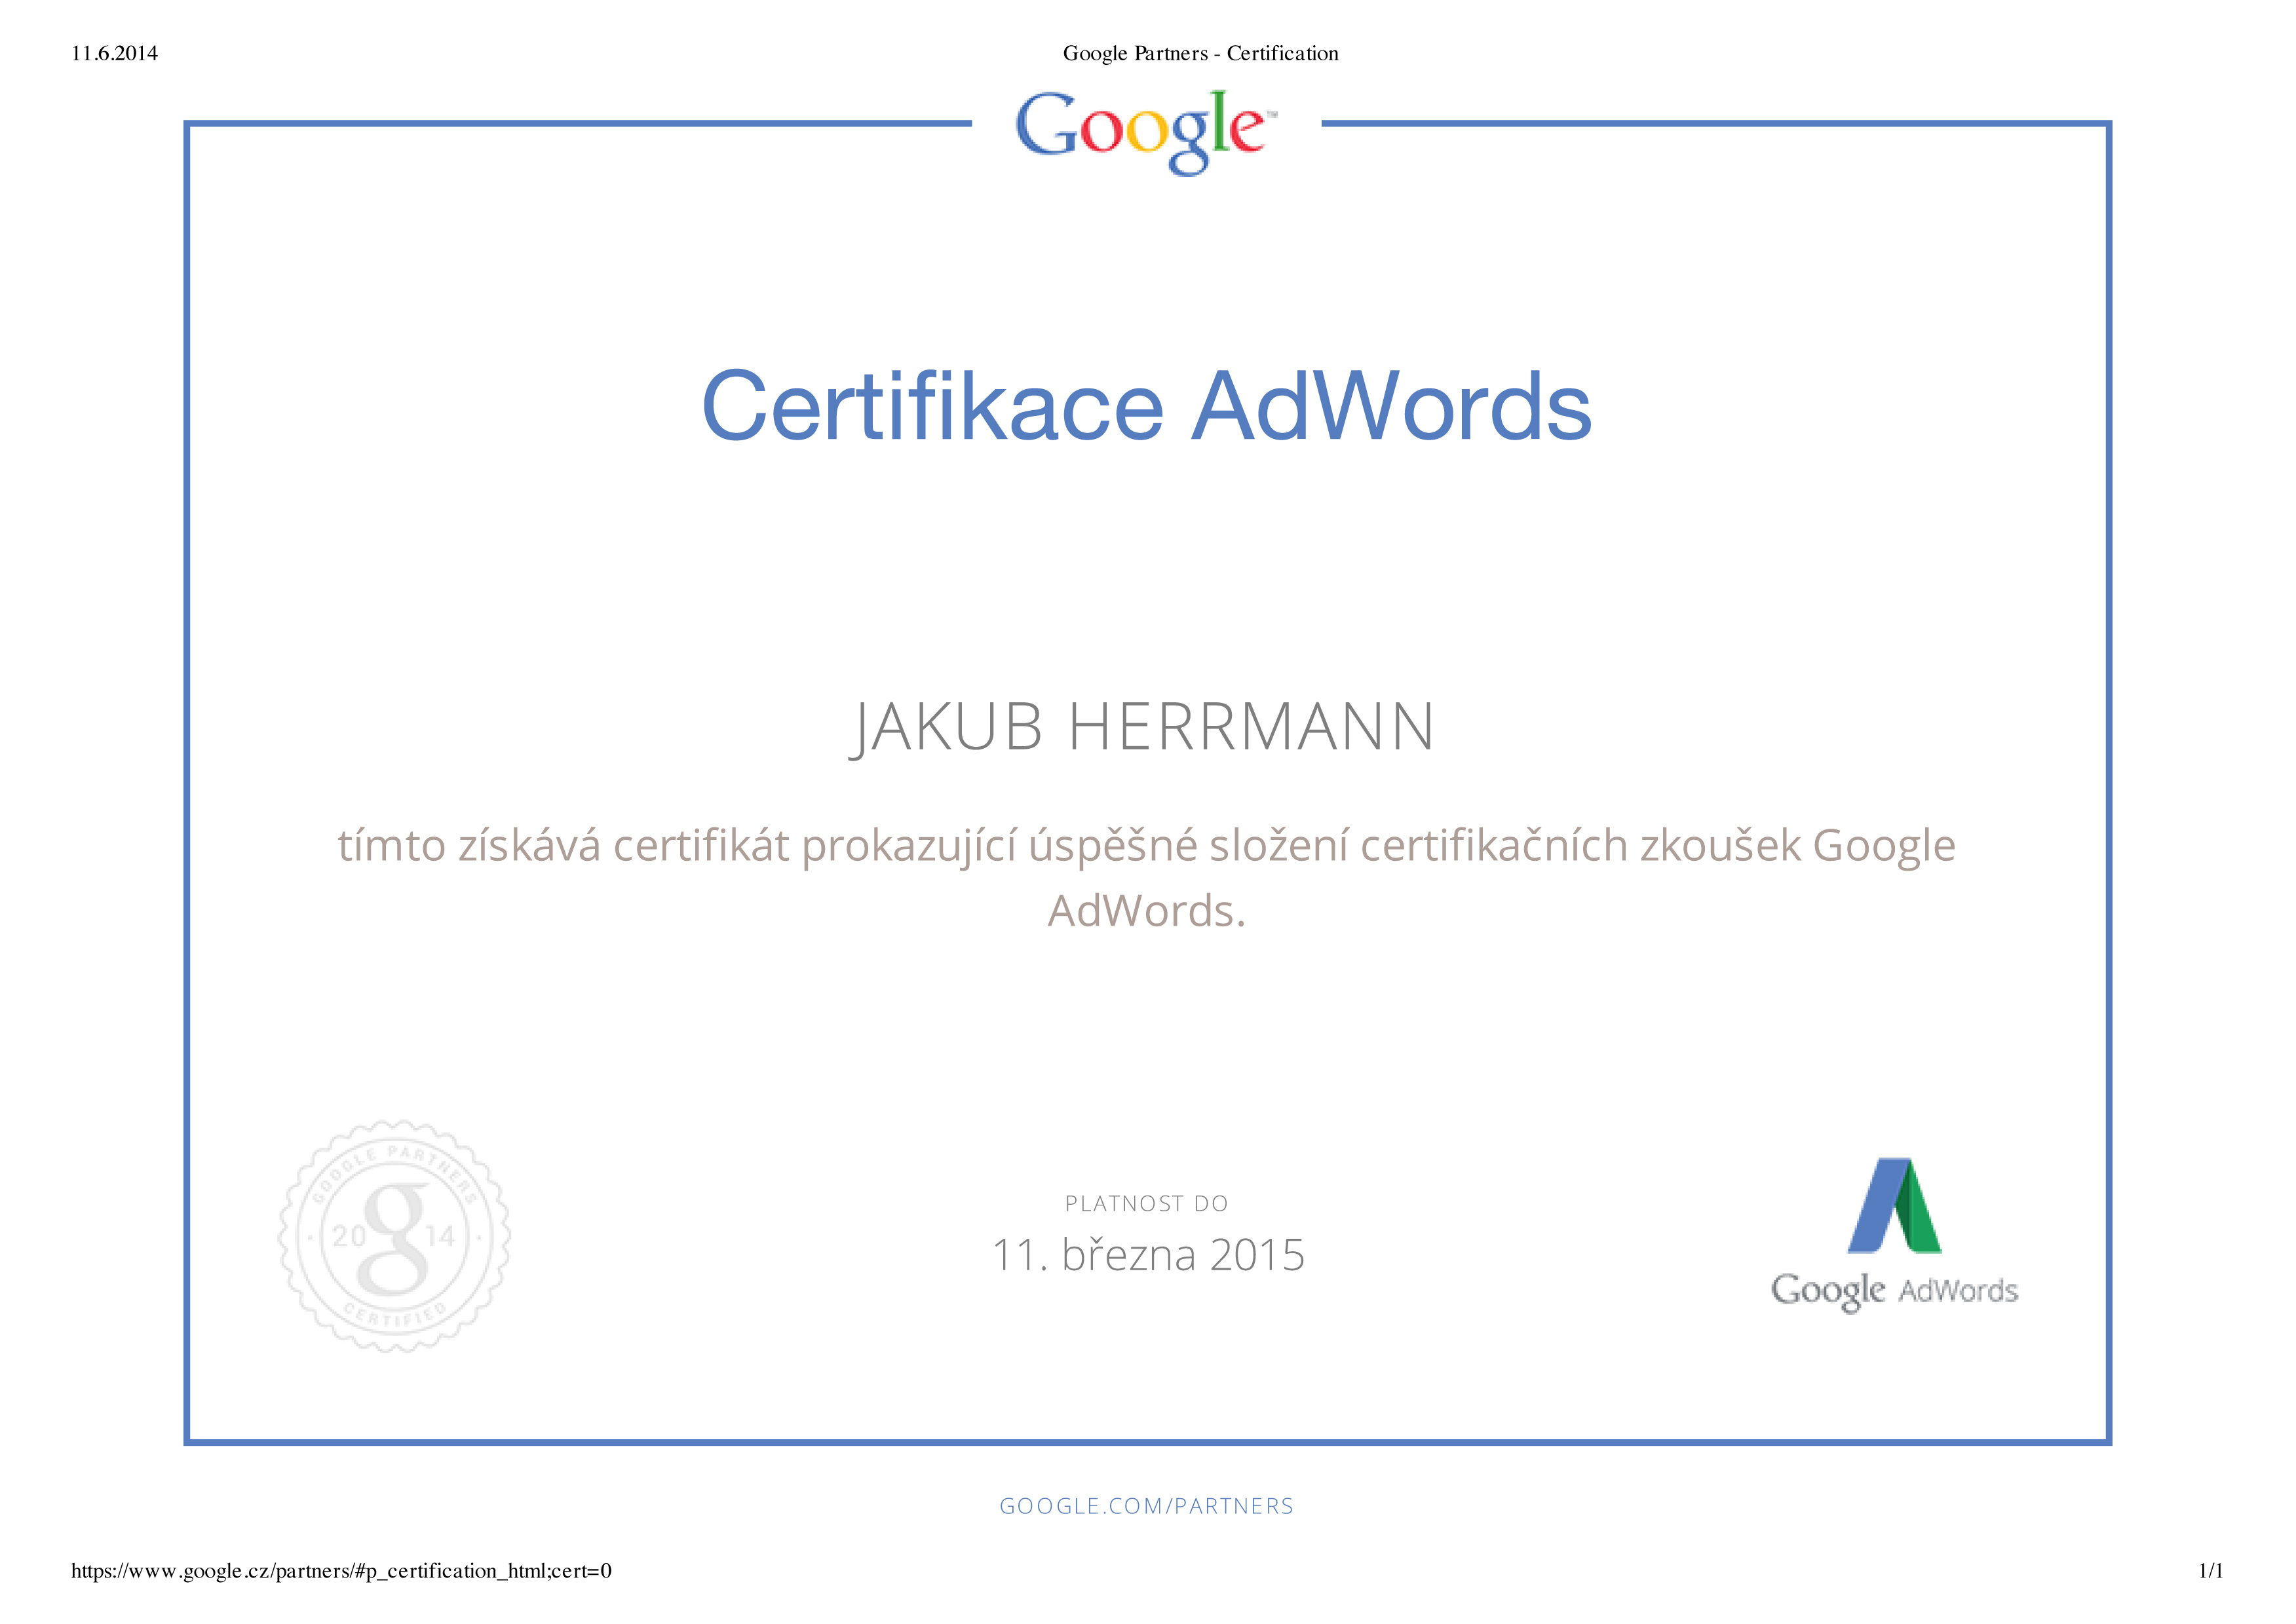Select the heading 'Certifikace AdWords'

coord(1146,406)
